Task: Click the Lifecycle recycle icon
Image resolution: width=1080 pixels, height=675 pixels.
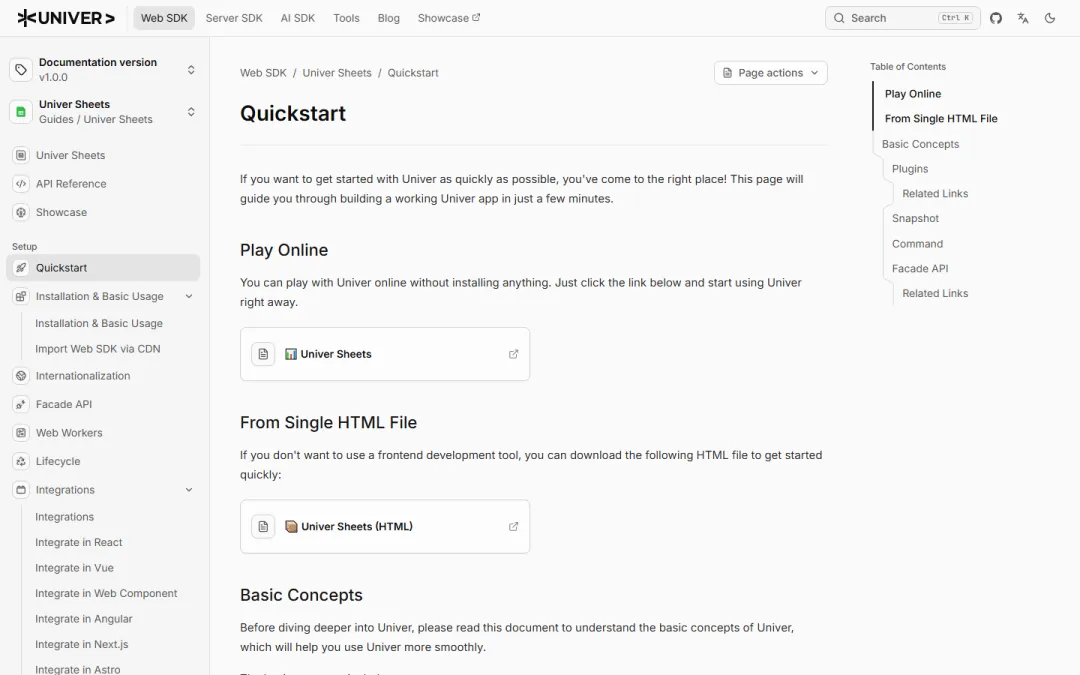Action: click(x=21, y=461)
